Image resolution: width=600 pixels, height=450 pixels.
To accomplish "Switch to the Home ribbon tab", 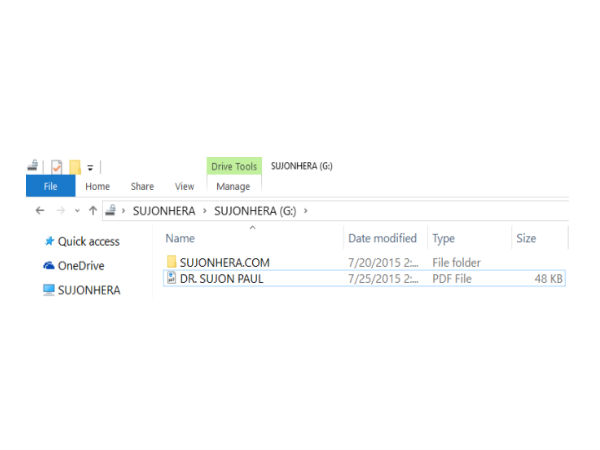I will [97, 186].
